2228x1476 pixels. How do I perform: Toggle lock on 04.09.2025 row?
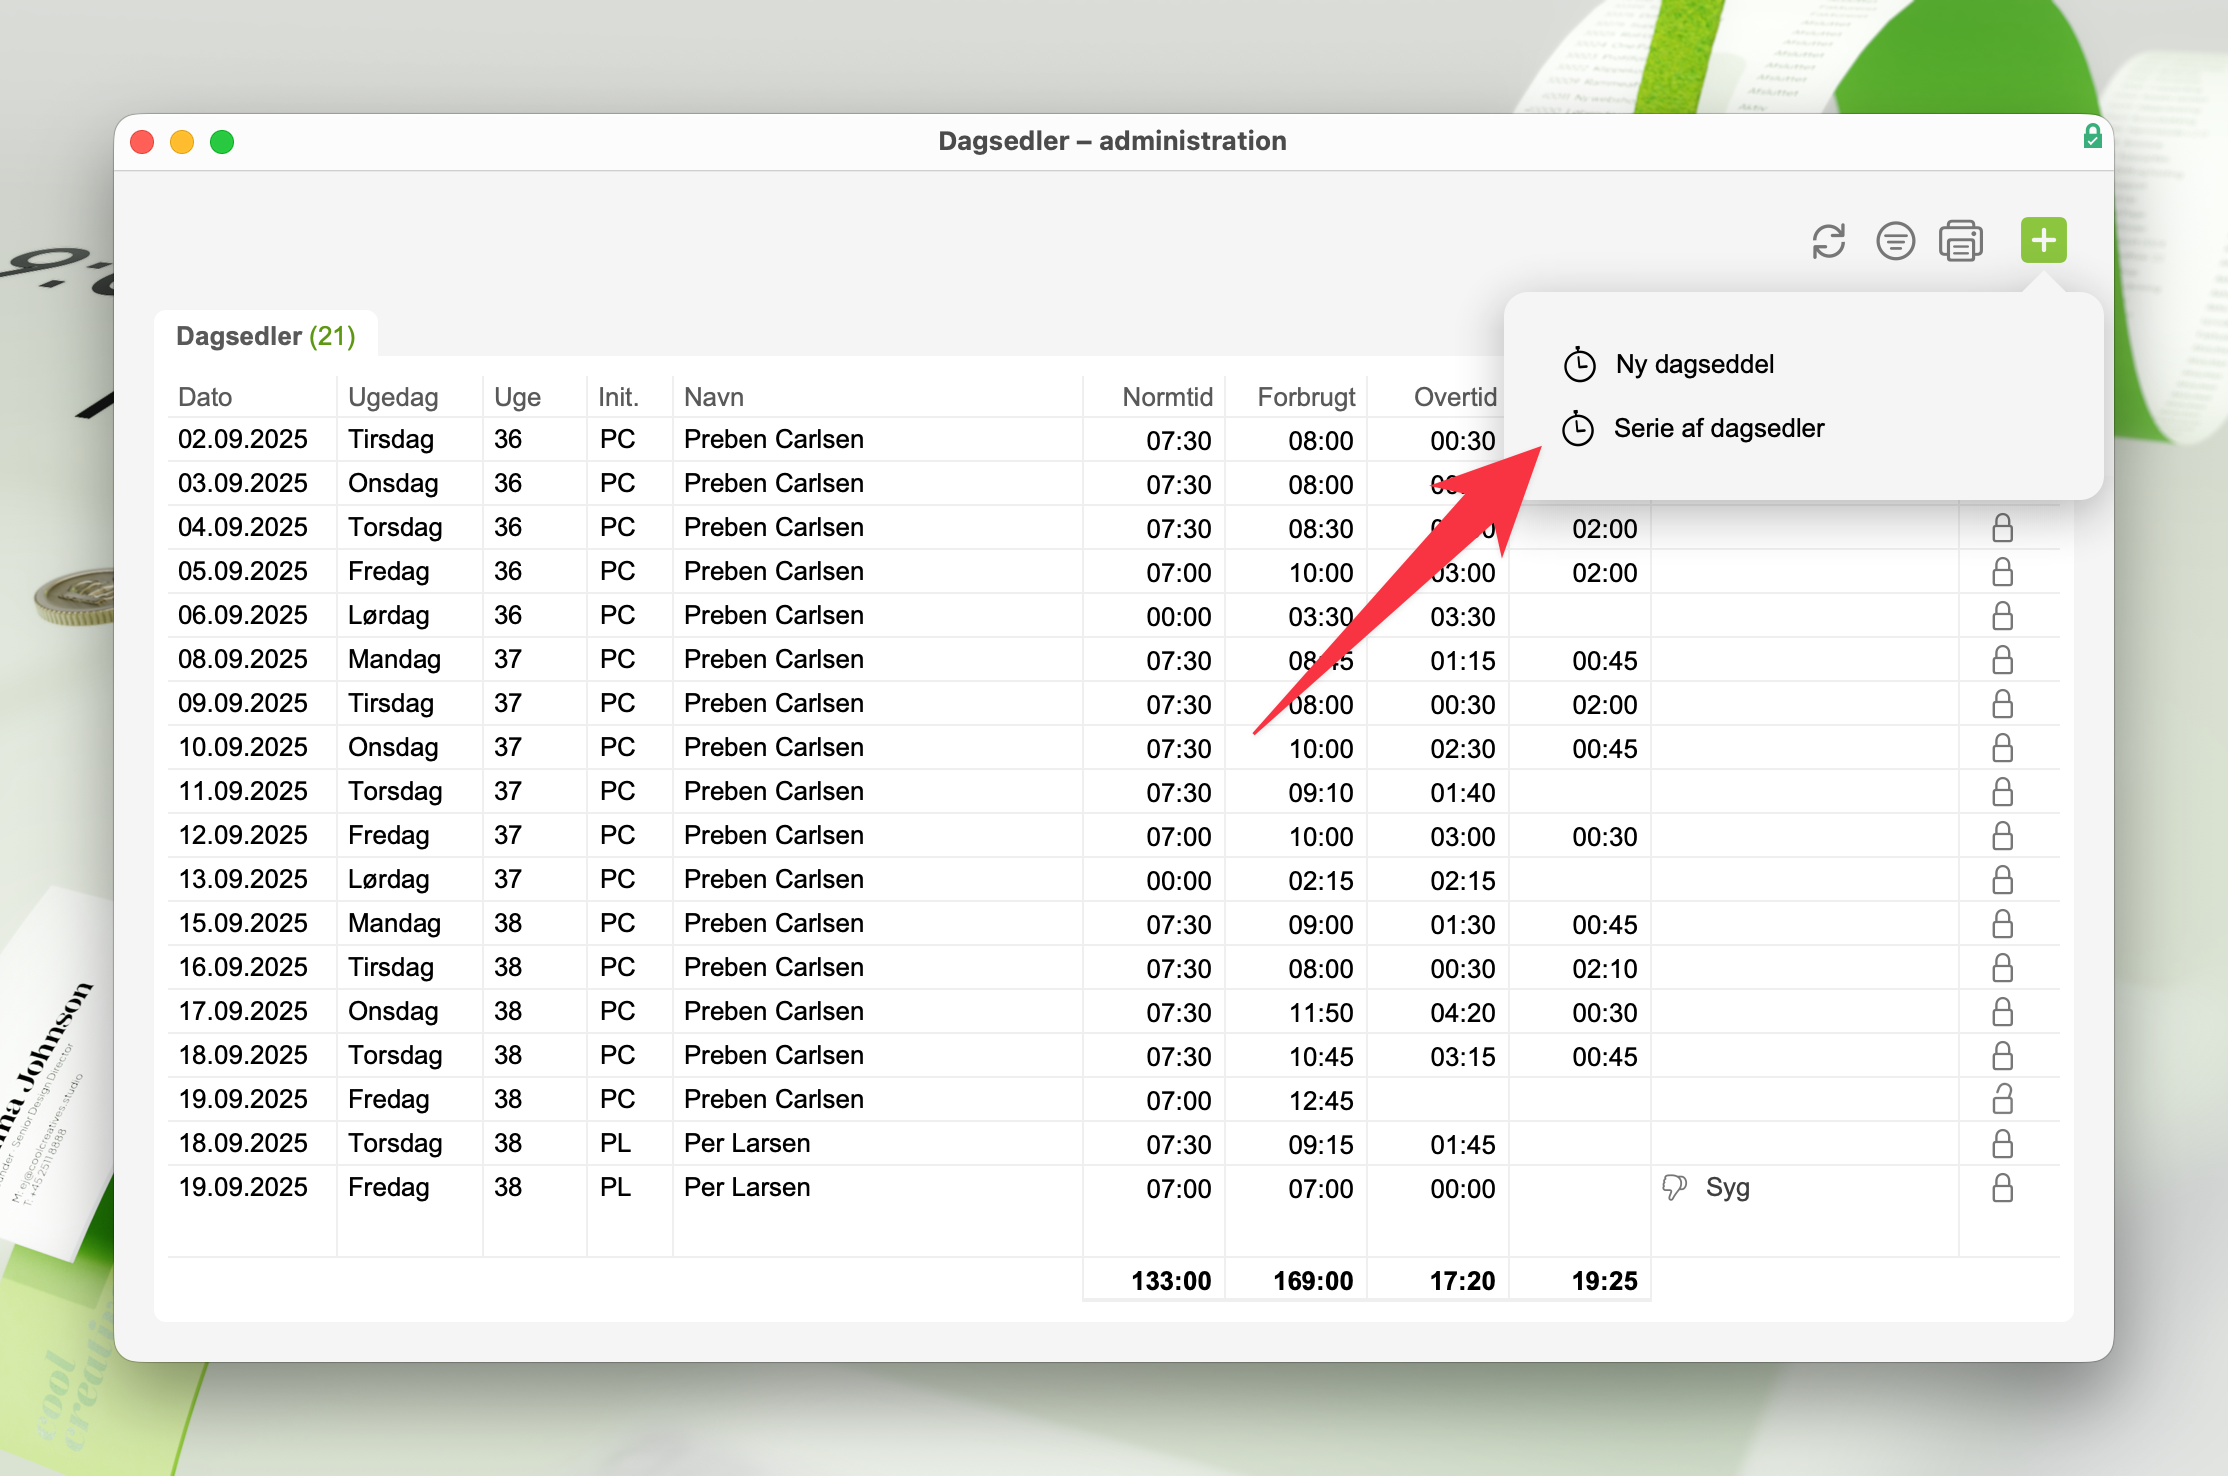2002,528
